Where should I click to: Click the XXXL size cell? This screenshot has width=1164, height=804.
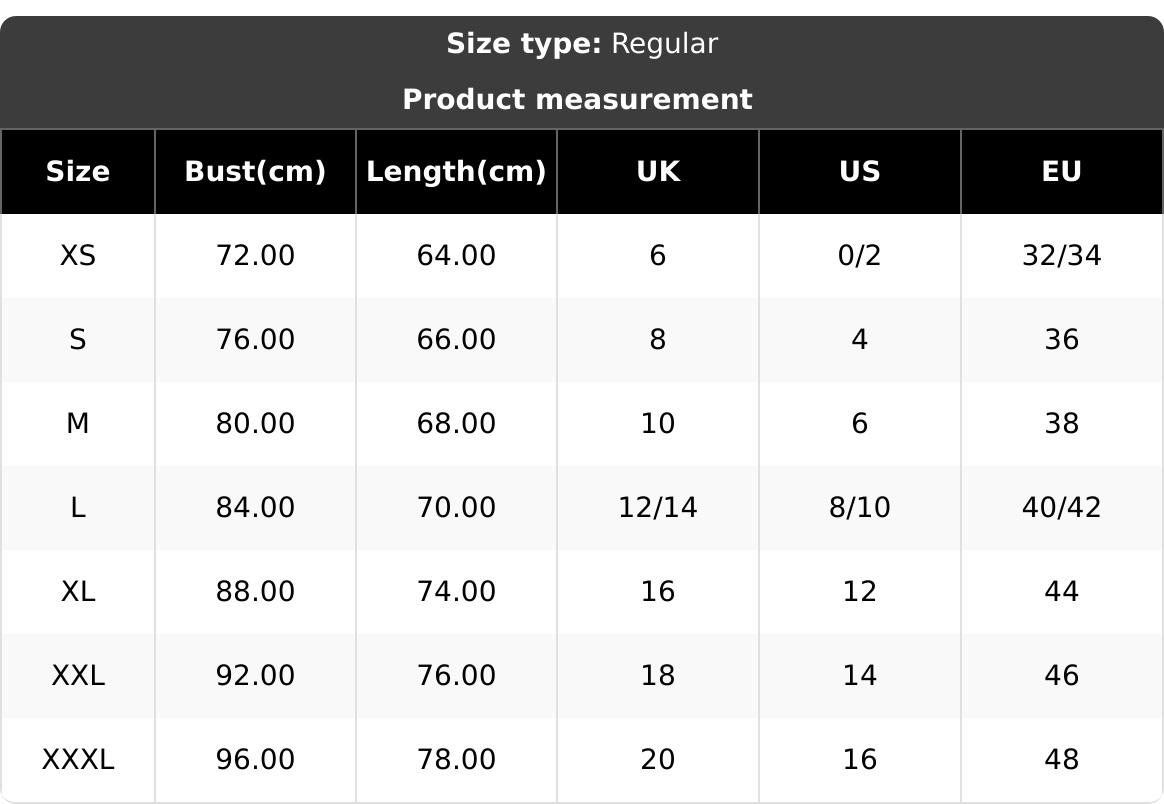78,760
